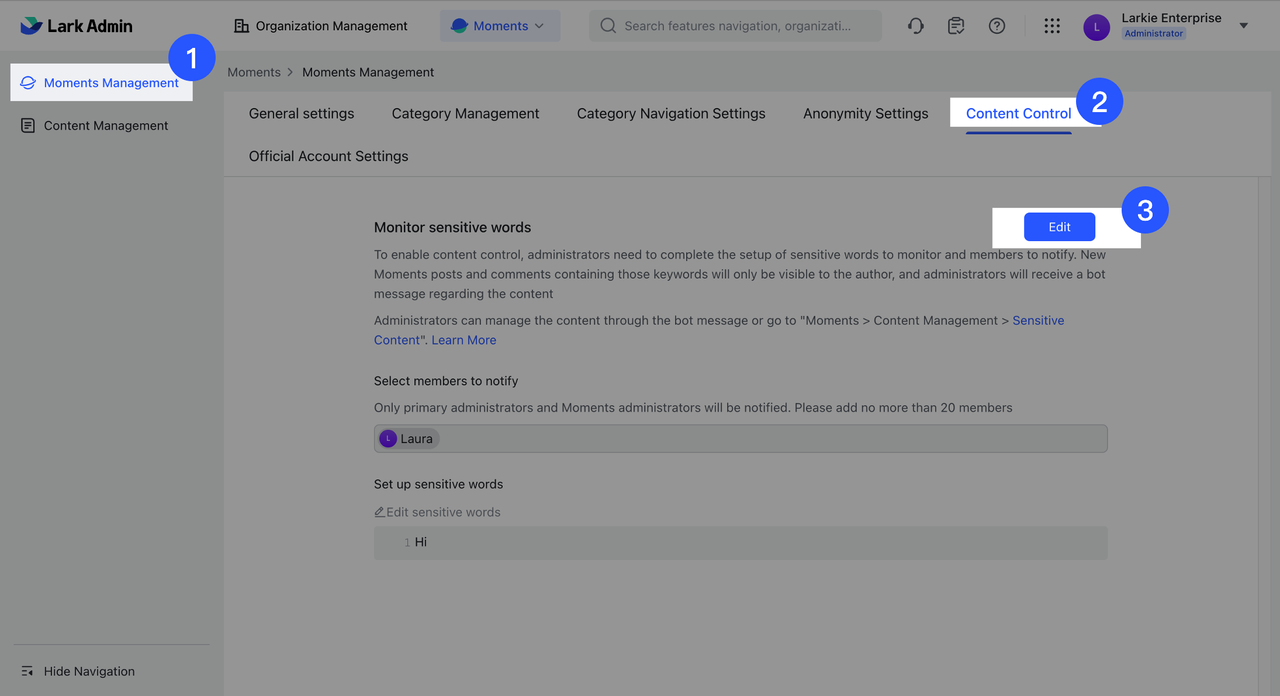Open Organization Management using the building icon
The width and height of the screenshot is (1280, 696).
pos(319,25)
